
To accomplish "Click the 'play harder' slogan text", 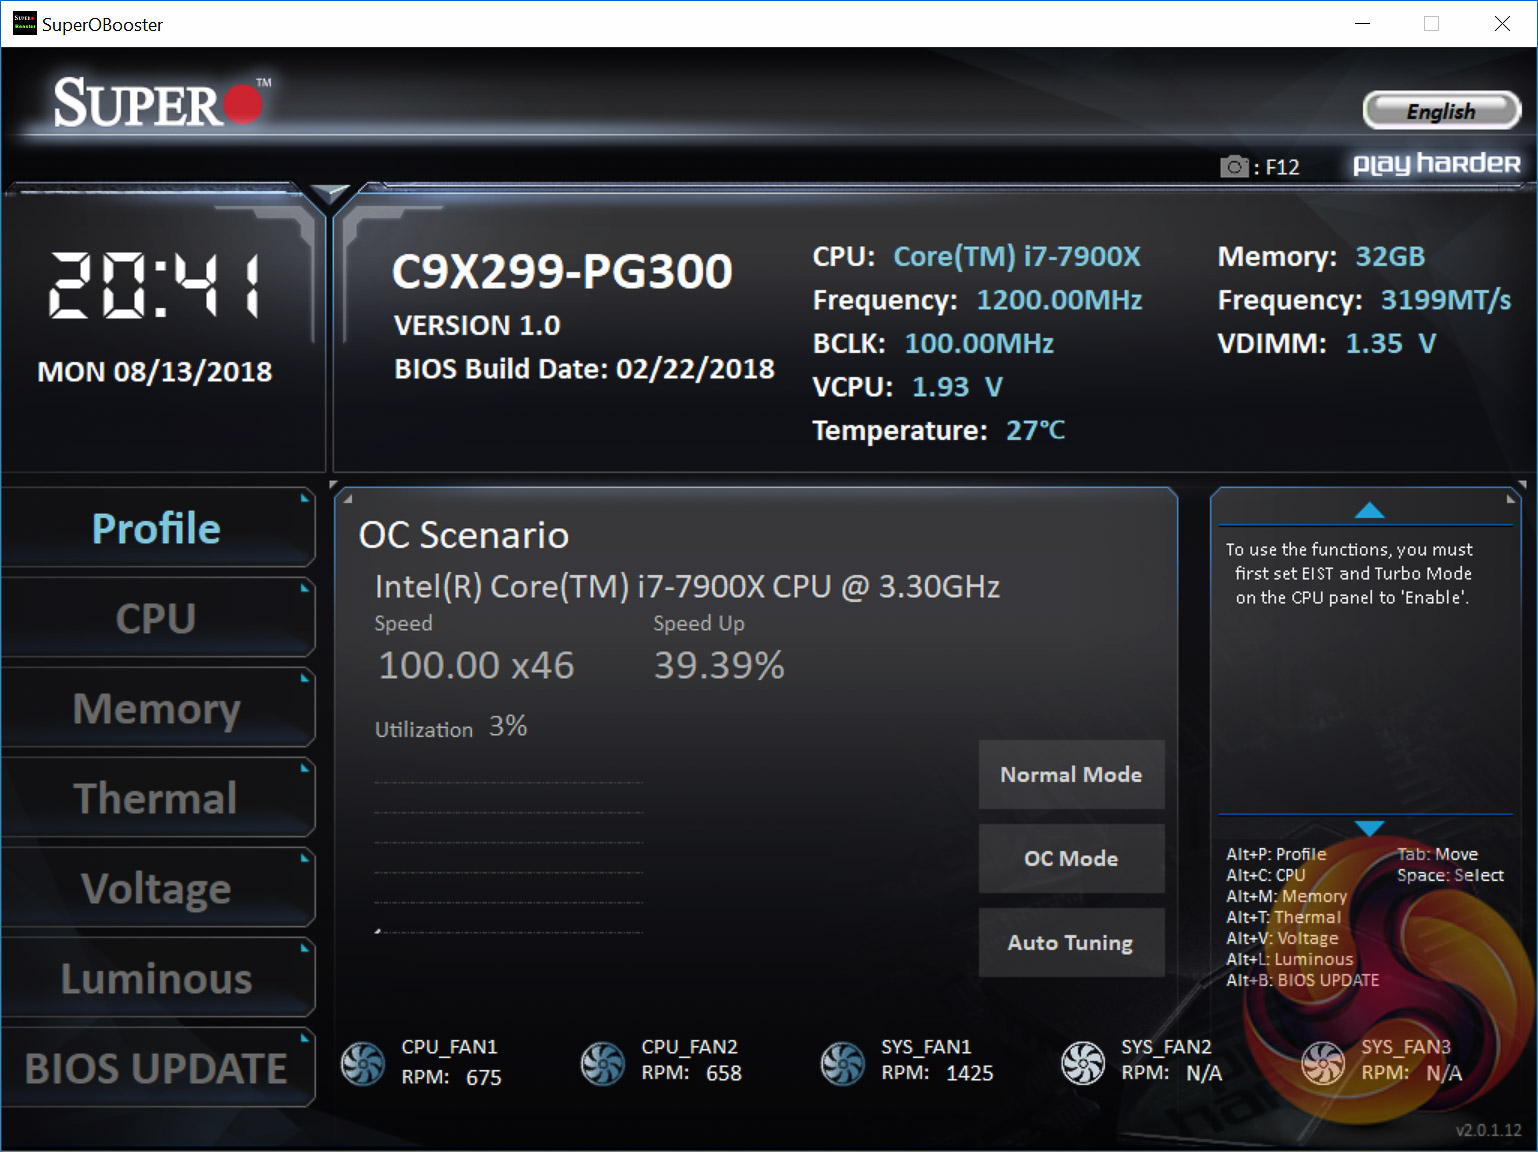I will coord(1436,164).
